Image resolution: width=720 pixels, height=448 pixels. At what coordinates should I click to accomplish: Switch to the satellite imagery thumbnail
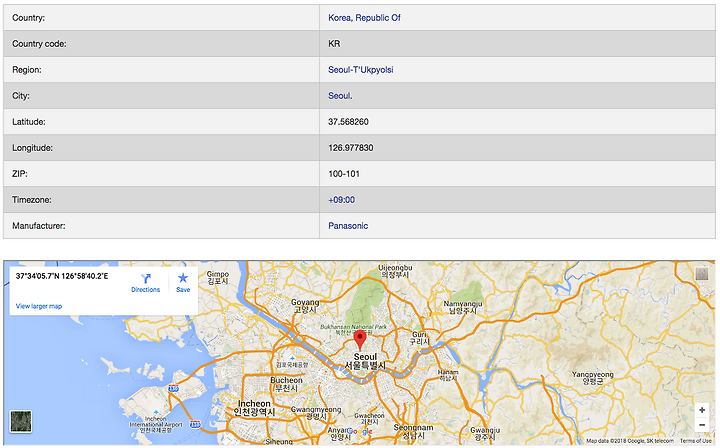click(x=21, y=421)
